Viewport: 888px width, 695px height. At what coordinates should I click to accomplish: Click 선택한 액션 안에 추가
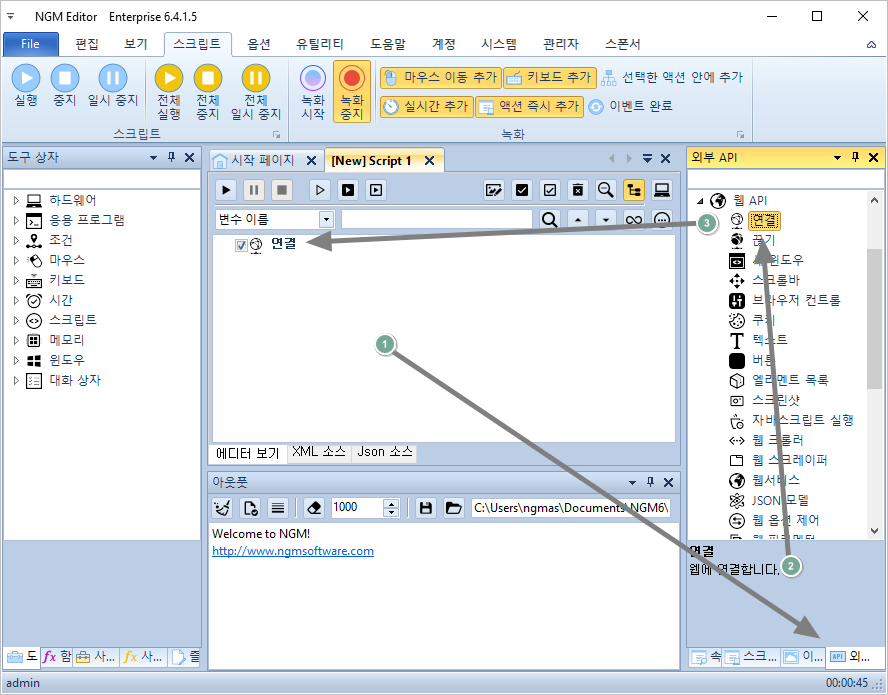coord(672,78)
